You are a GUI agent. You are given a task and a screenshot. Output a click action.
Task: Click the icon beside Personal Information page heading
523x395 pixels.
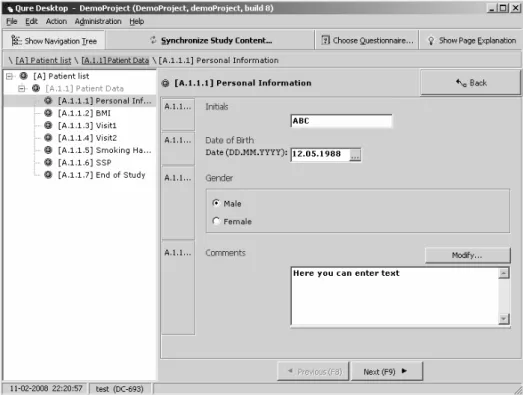[x=165, y=83]
